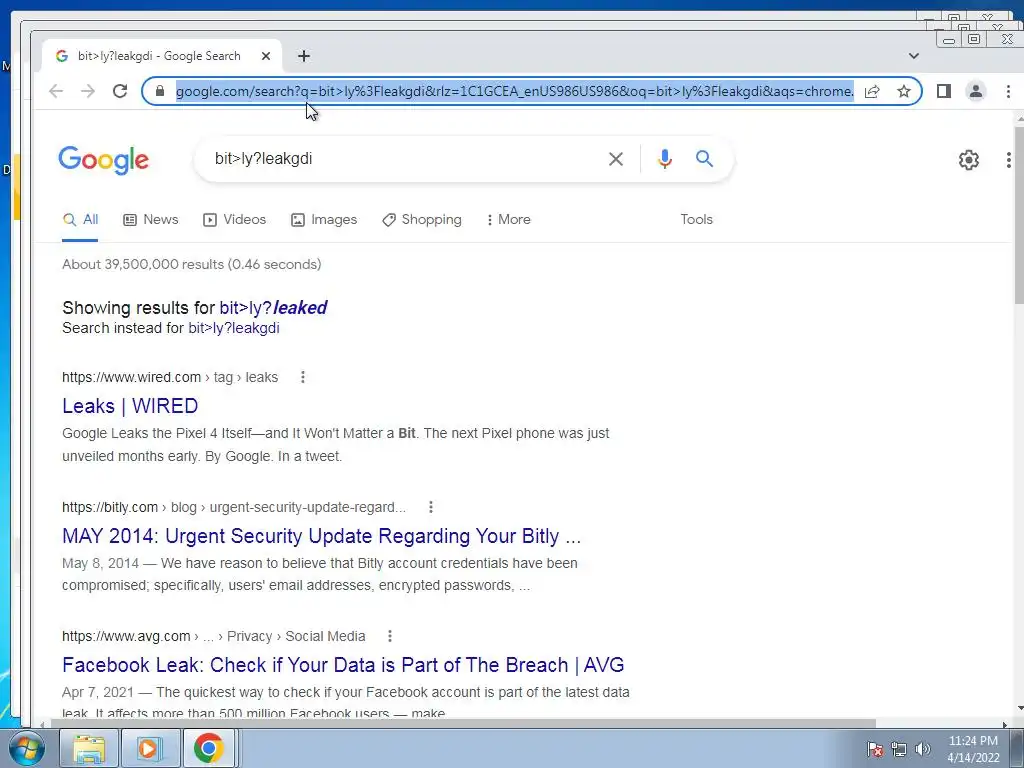Viewport: 1024px width, 768px height.
Task: Open Facebook Leak AVG result
Action: (343, 665)
